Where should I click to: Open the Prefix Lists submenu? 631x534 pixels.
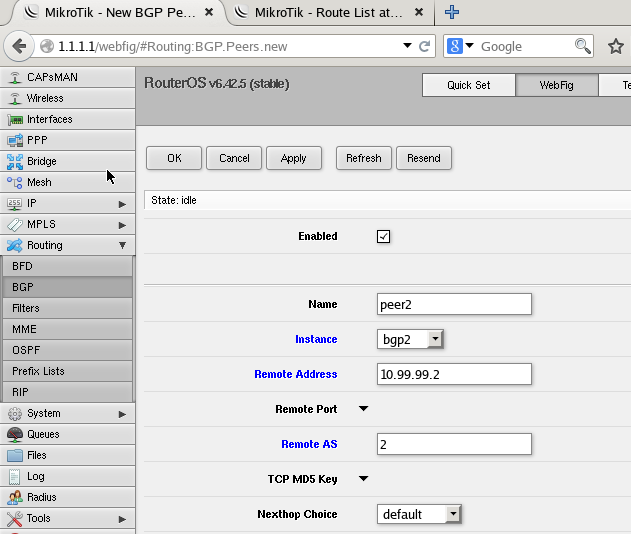[x=67, y=371]
